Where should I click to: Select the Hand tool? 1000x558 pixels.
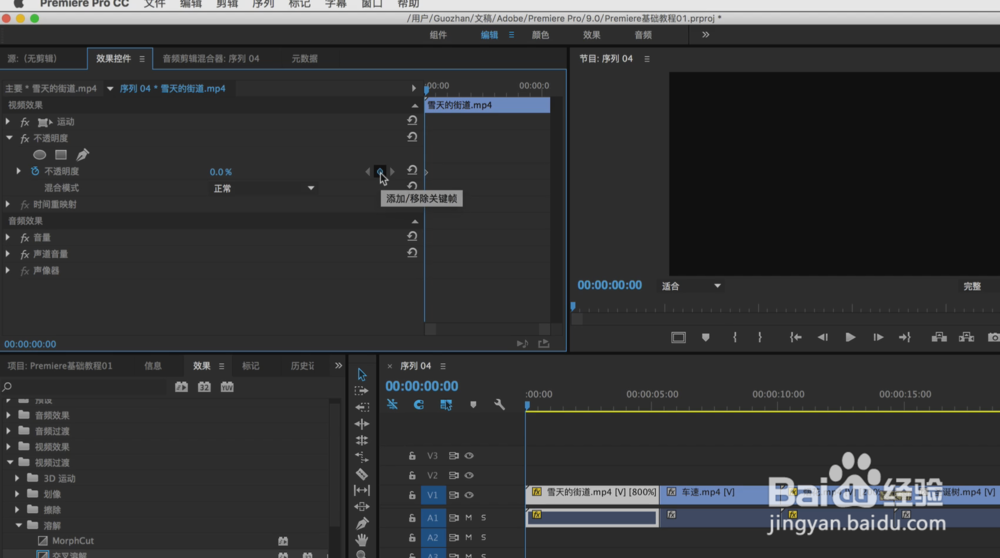pos(362,540)
